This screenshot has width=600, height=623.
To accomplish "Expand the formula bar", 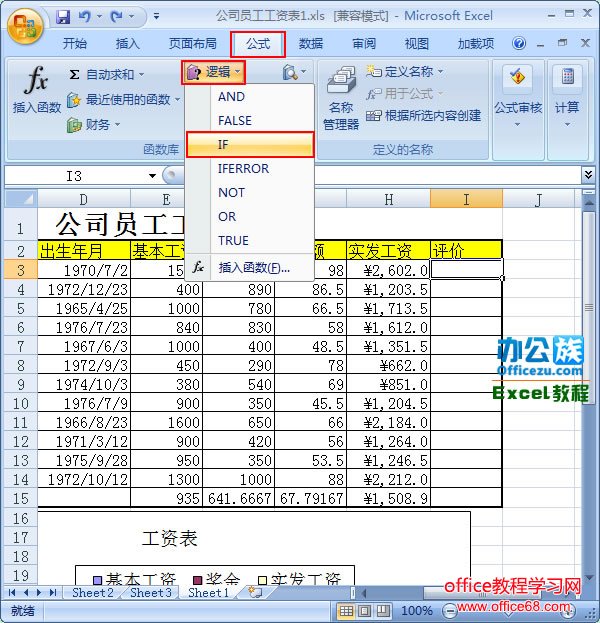I will point(588,175).
